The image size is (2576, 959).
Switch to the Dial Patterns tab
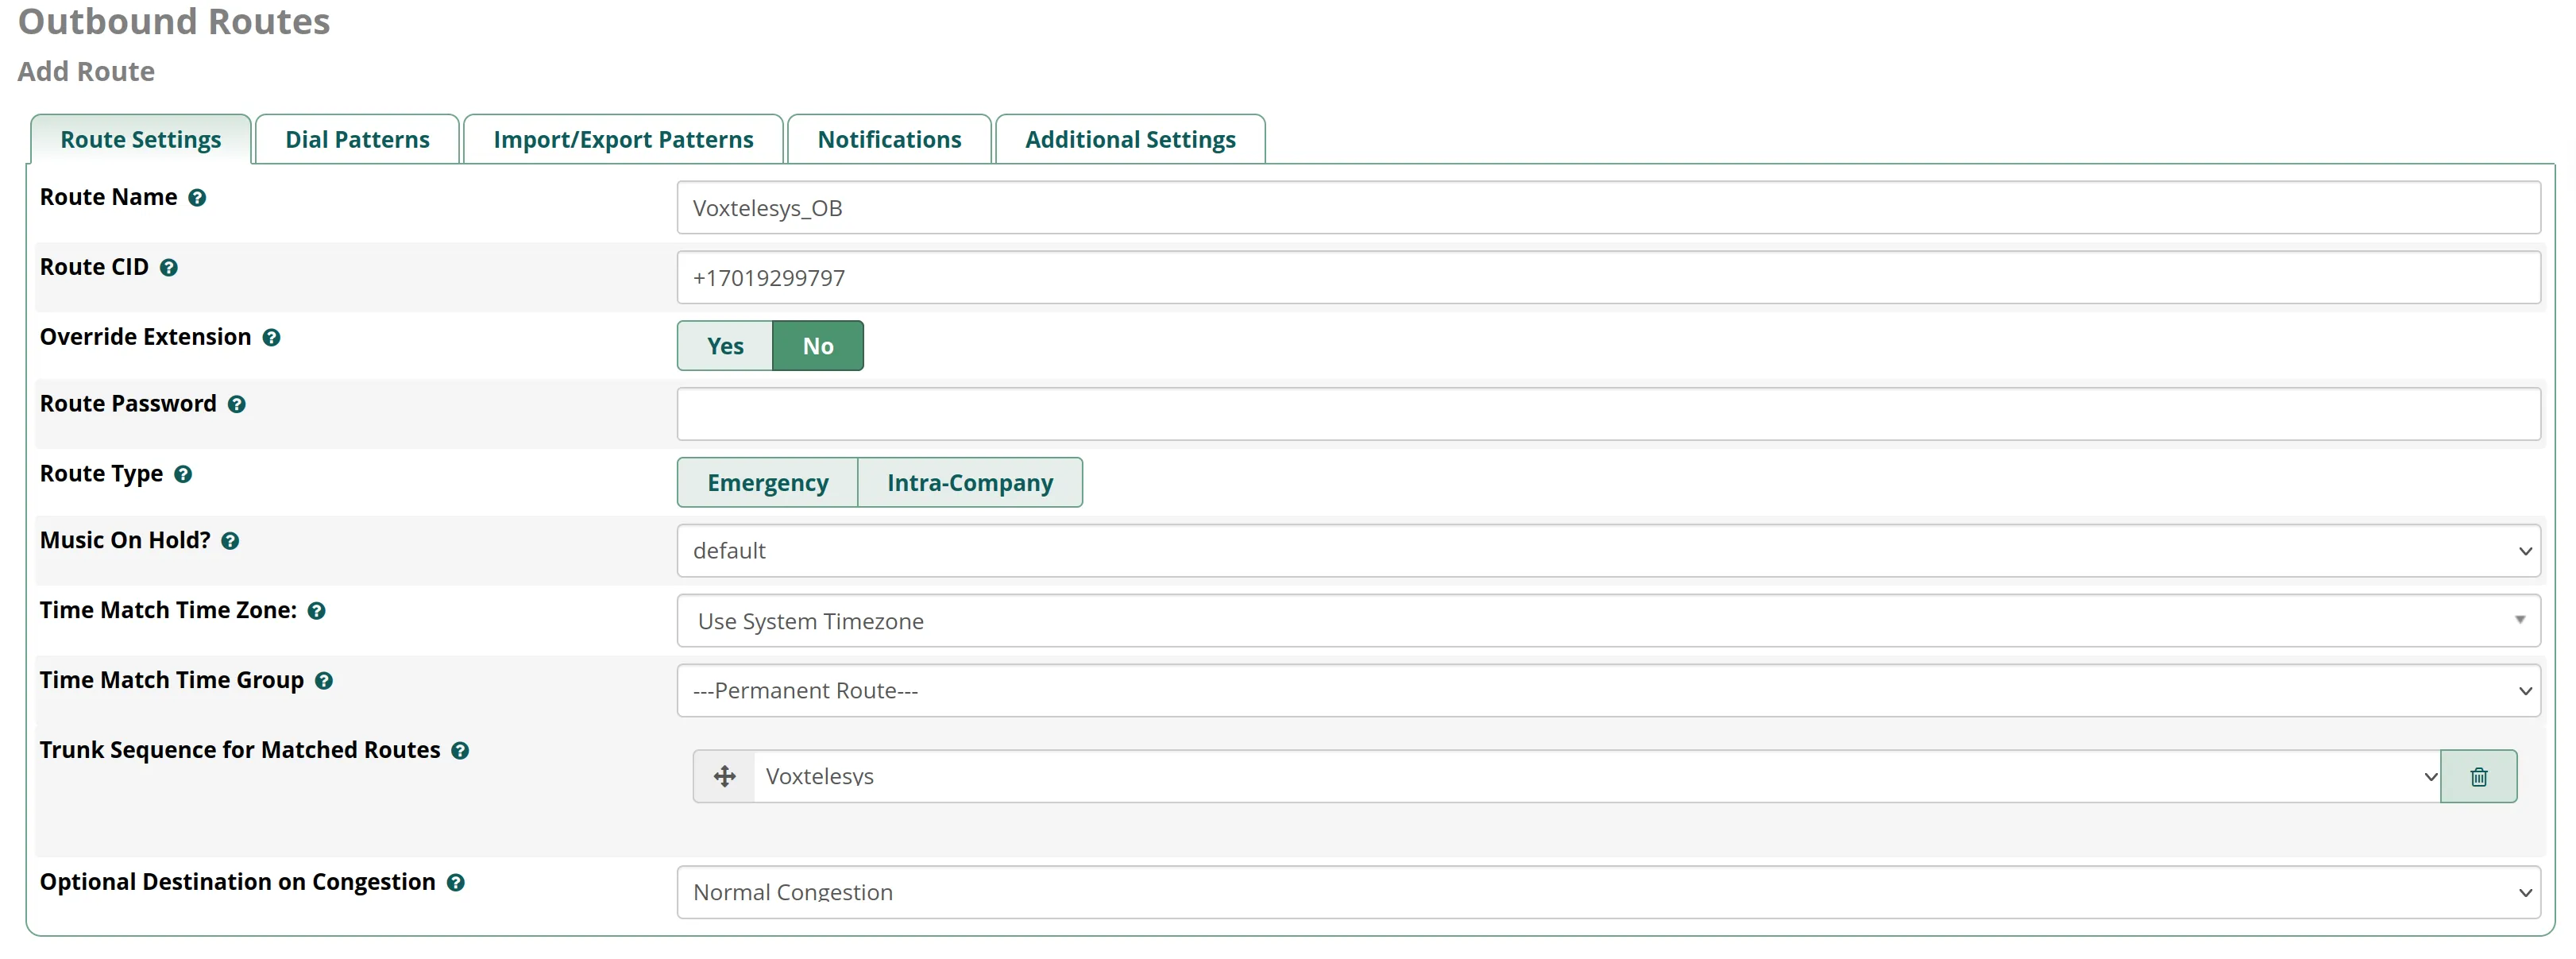coord(356,139)
